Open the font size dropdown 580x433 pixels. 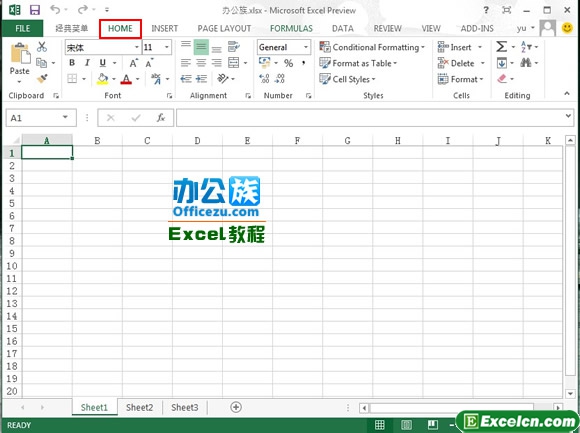coord(167,47)
